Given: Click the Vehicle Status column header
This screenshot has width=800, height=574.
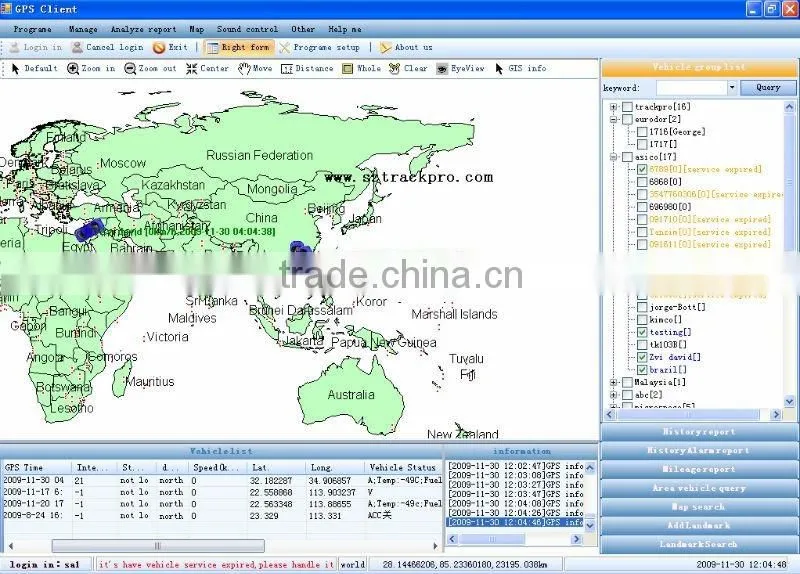Looking at the screenshot, I should (x=403, y=467).
